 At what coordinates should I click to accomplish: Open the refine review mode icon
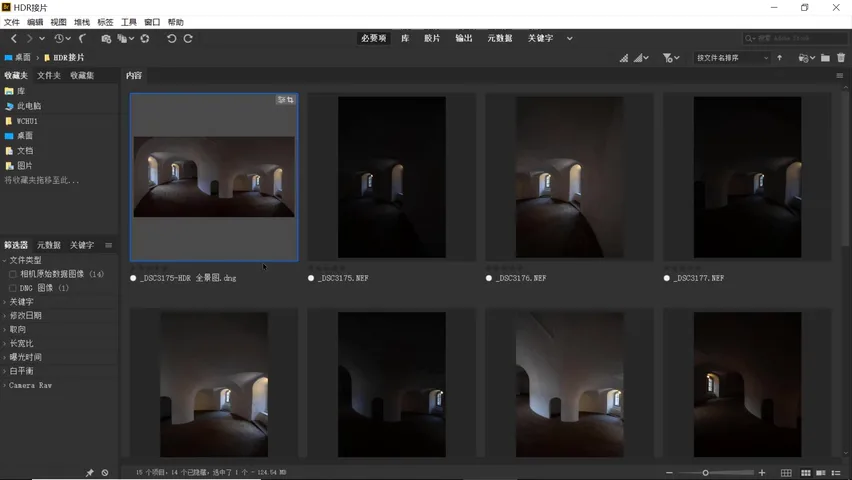[126, 39]
